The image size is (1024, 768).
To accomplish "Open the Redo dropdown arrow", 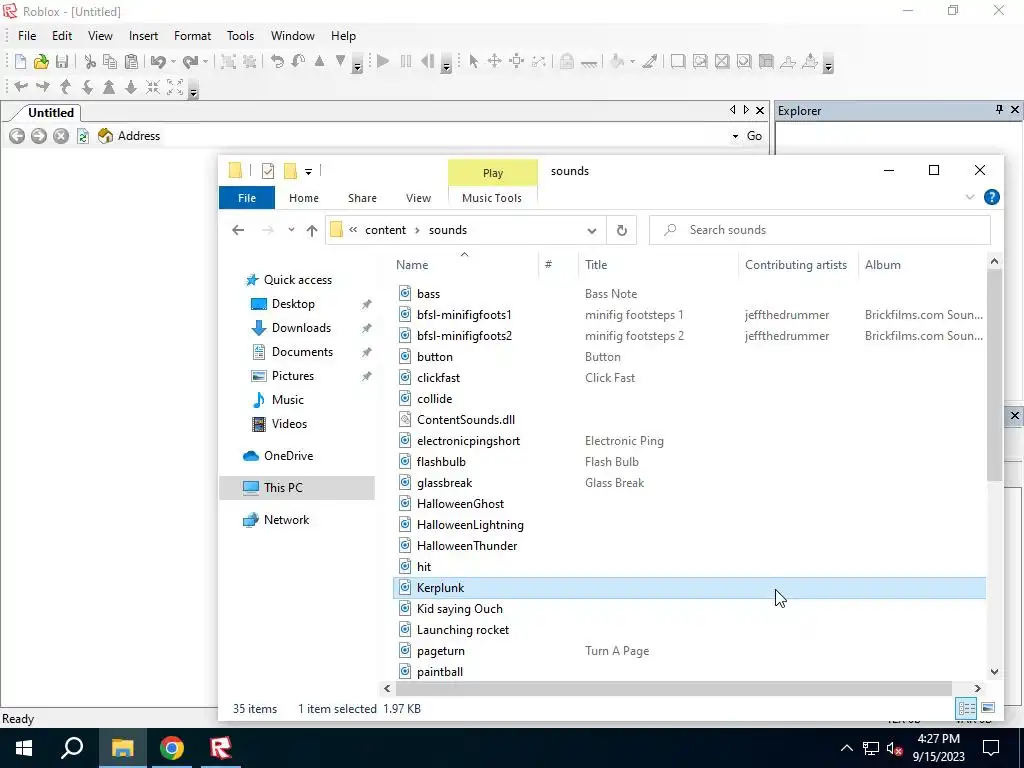I will (205, 62).
